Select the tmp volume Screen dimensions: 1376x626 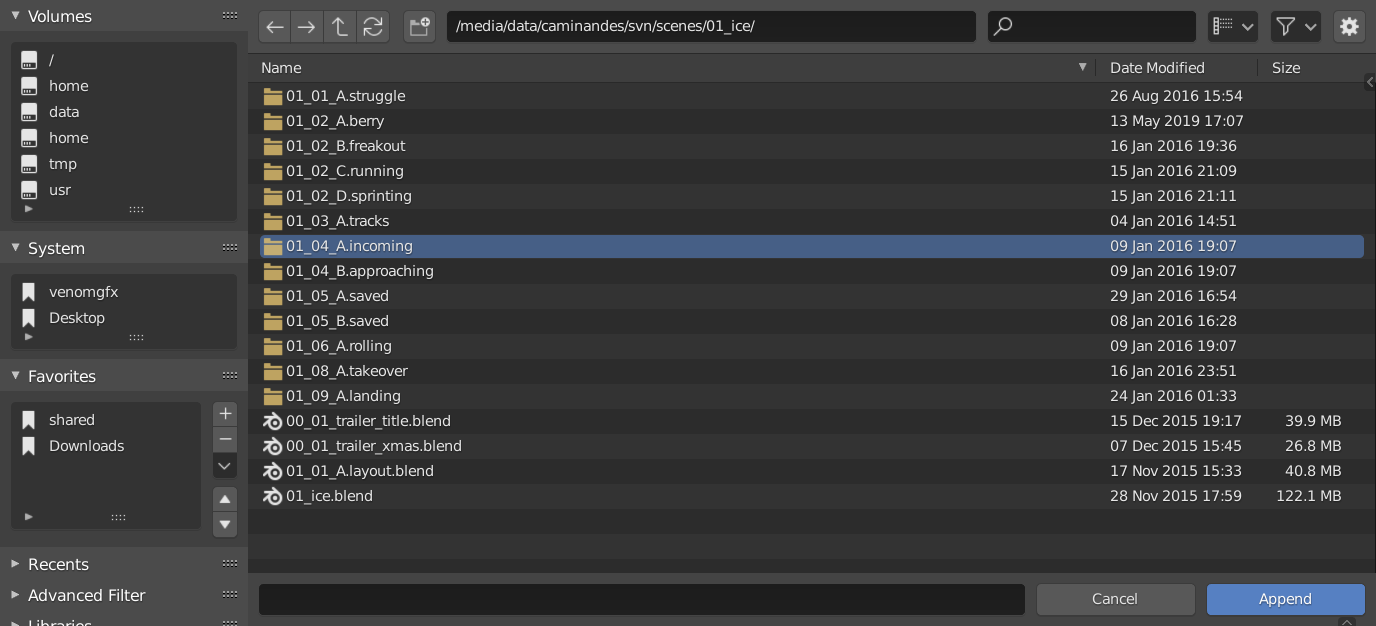pyautogui.click(x=124, y=164)
